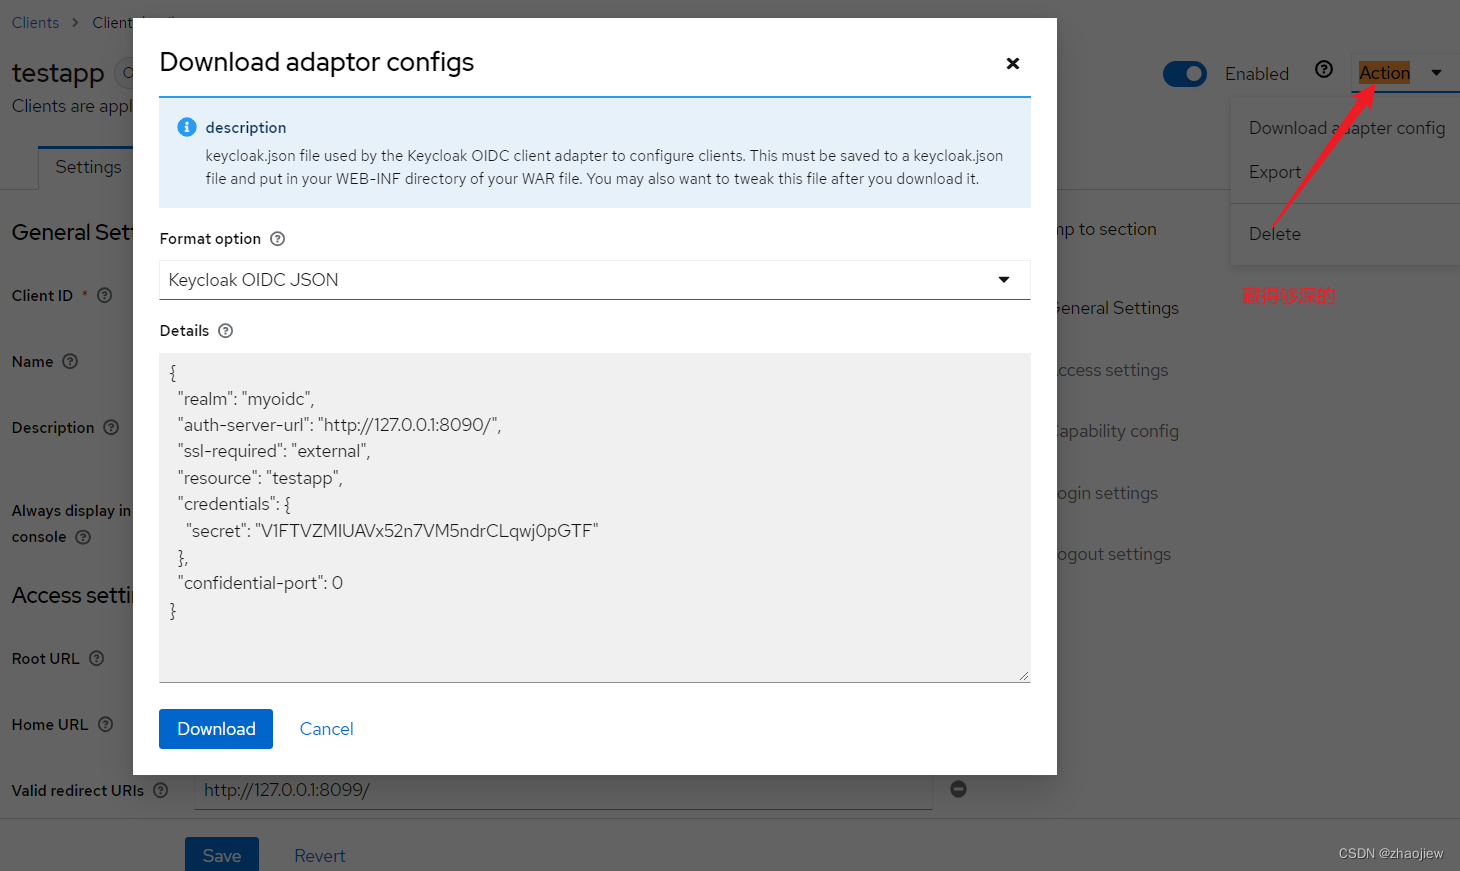
Task: Toggle the Enabled switch for testapp
Action: click(x=1185, y=74)
